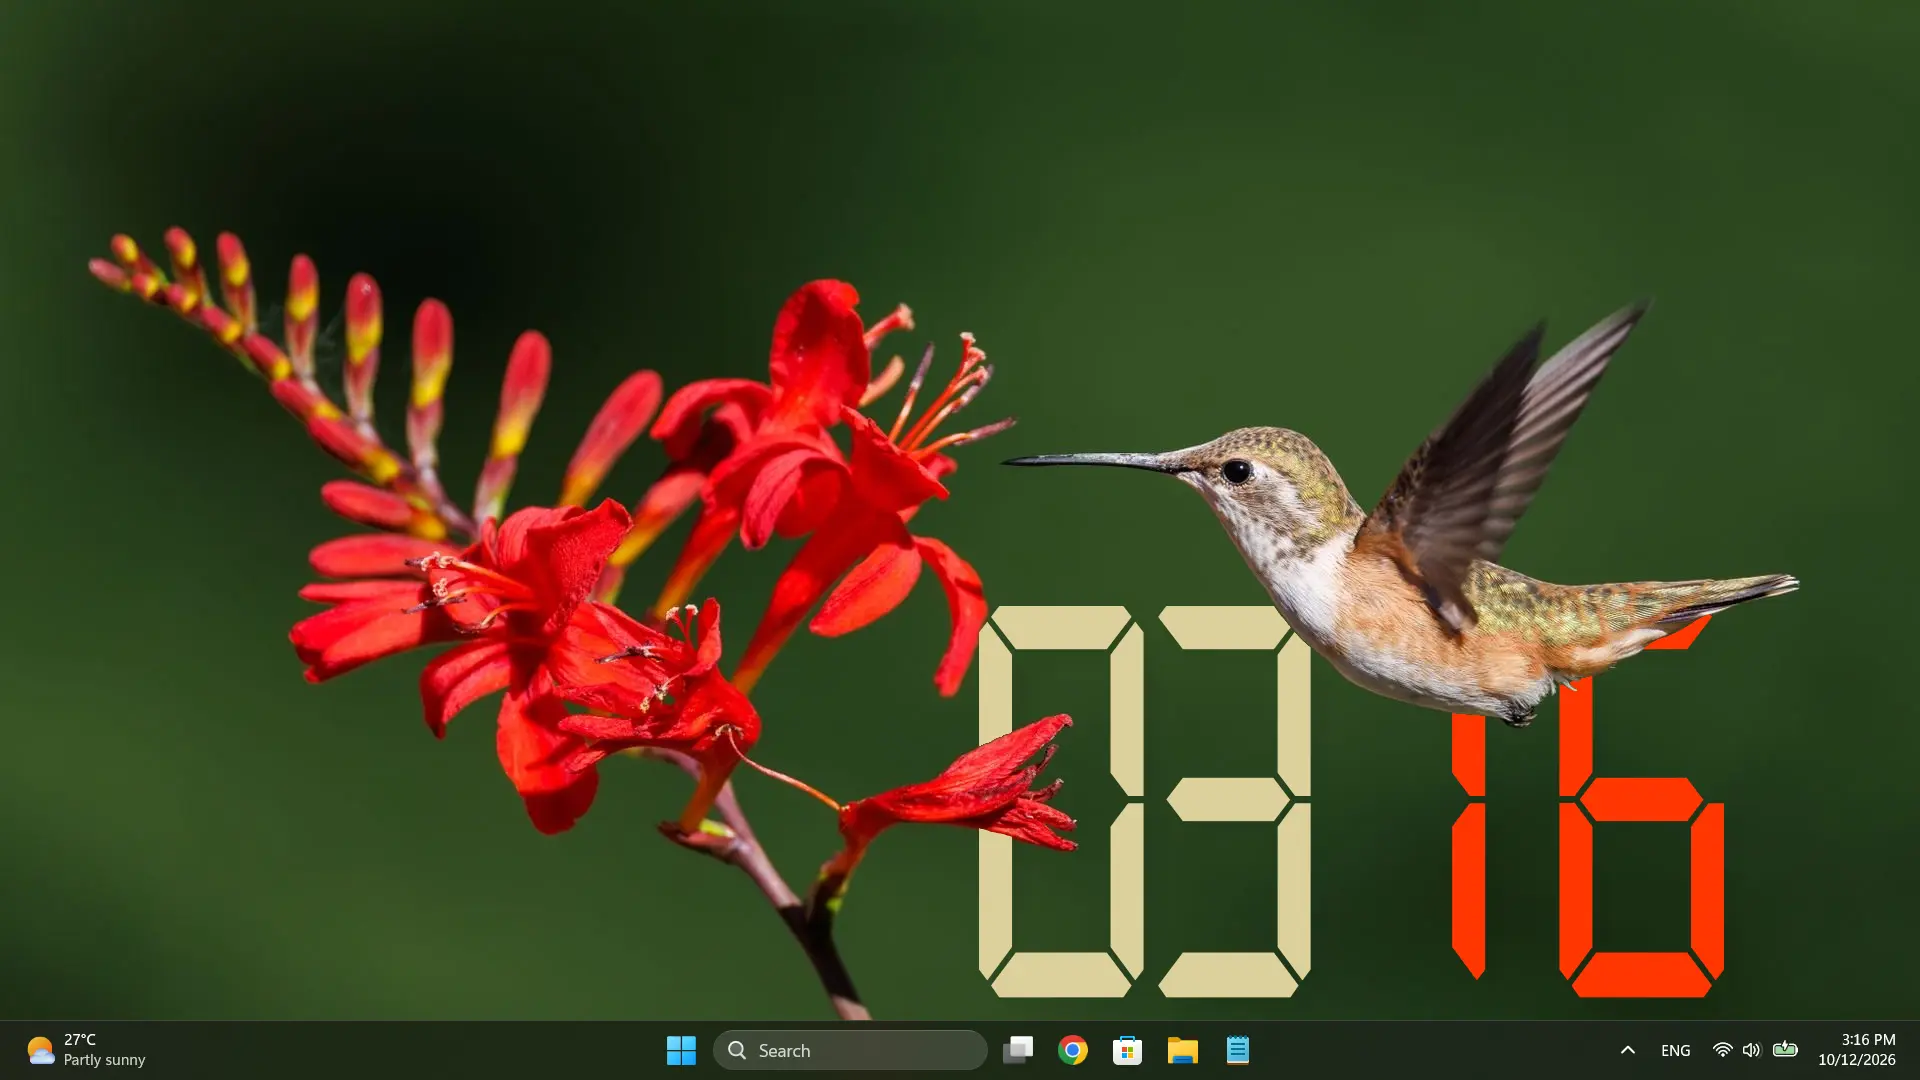
Task: Click the volume speaker icon
Action: [x=1751, y=1050]
